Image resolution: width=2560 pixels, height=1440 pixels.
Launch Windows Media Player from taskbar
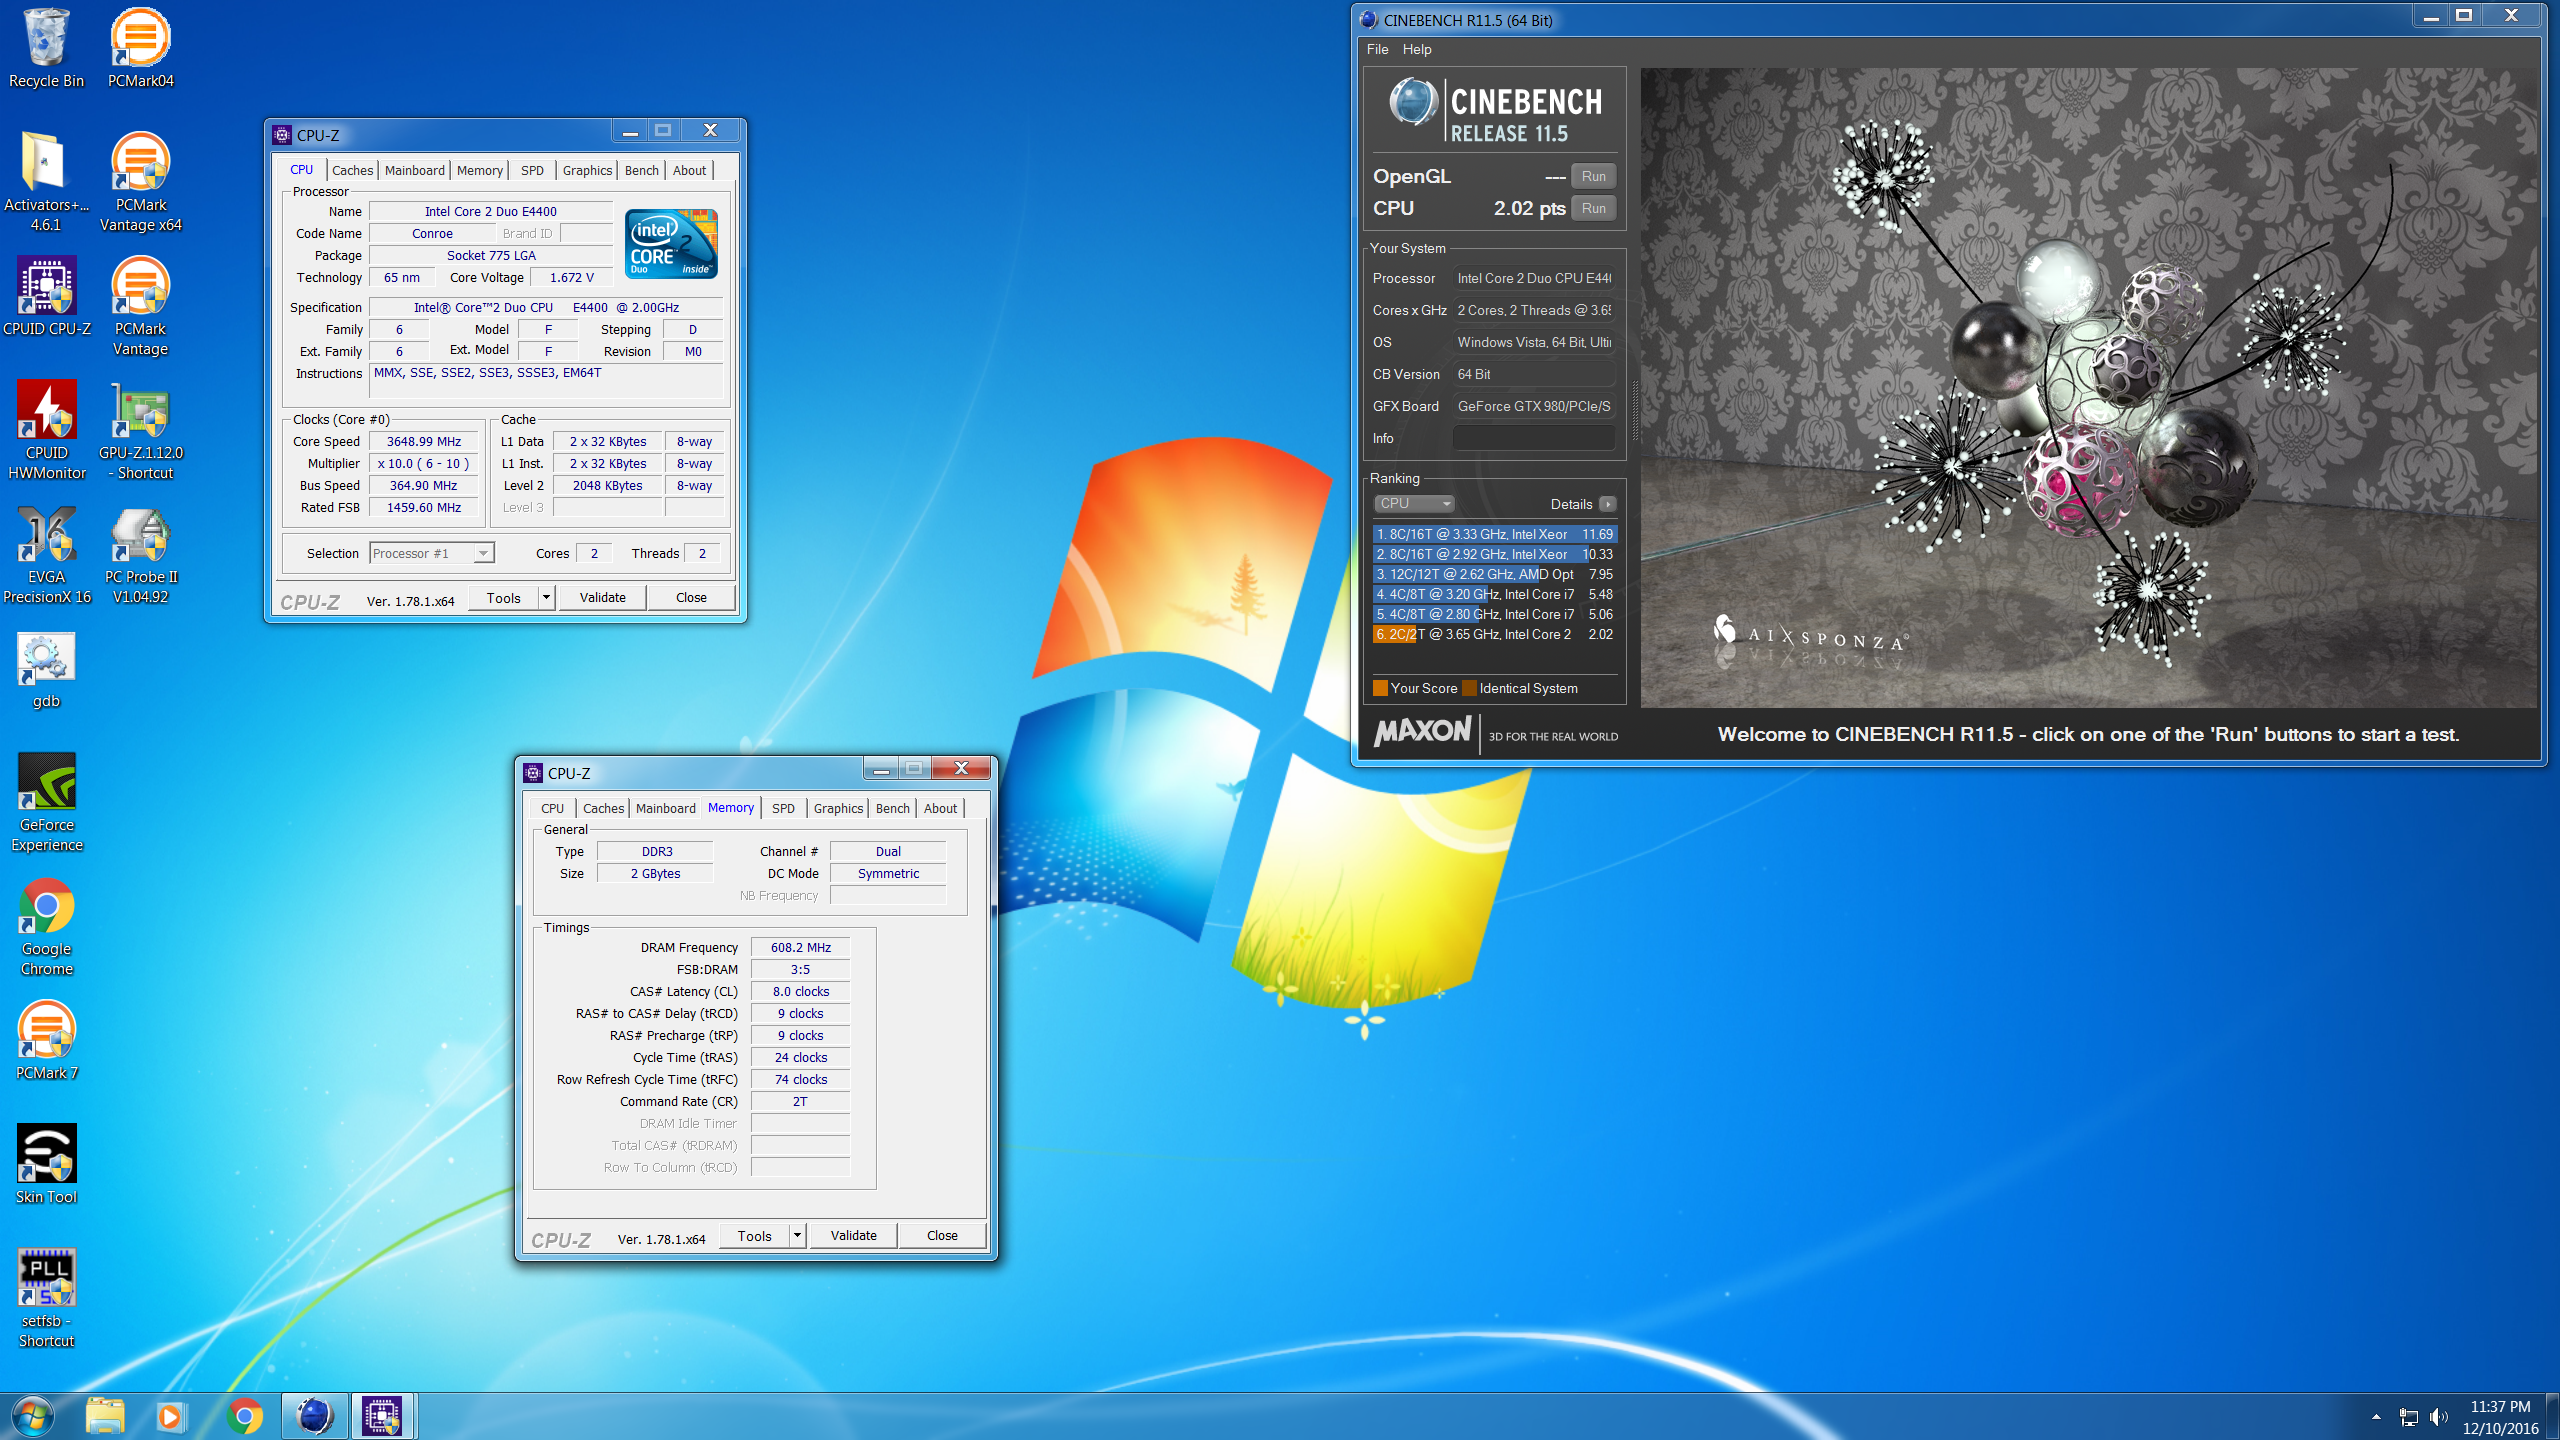[172, 1416]
